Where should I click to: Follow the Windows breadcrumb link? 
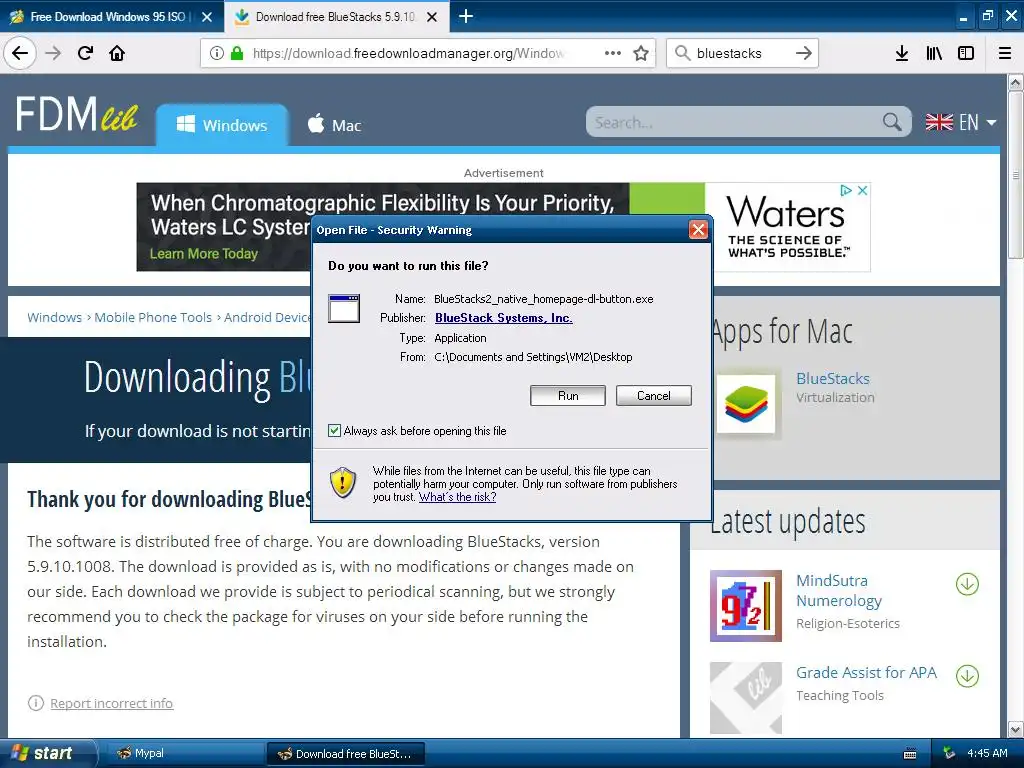point(54,317)
